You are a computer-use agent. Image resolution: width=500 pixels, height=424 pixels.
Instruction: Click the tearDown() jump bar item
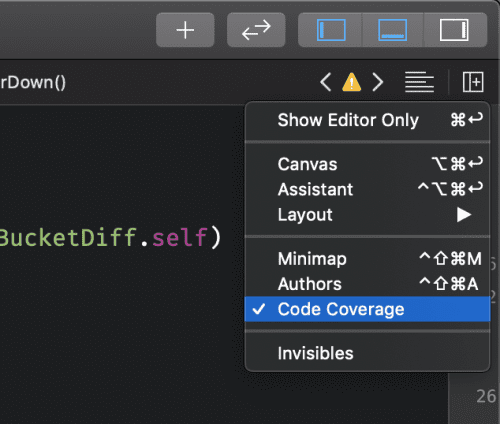33,82
